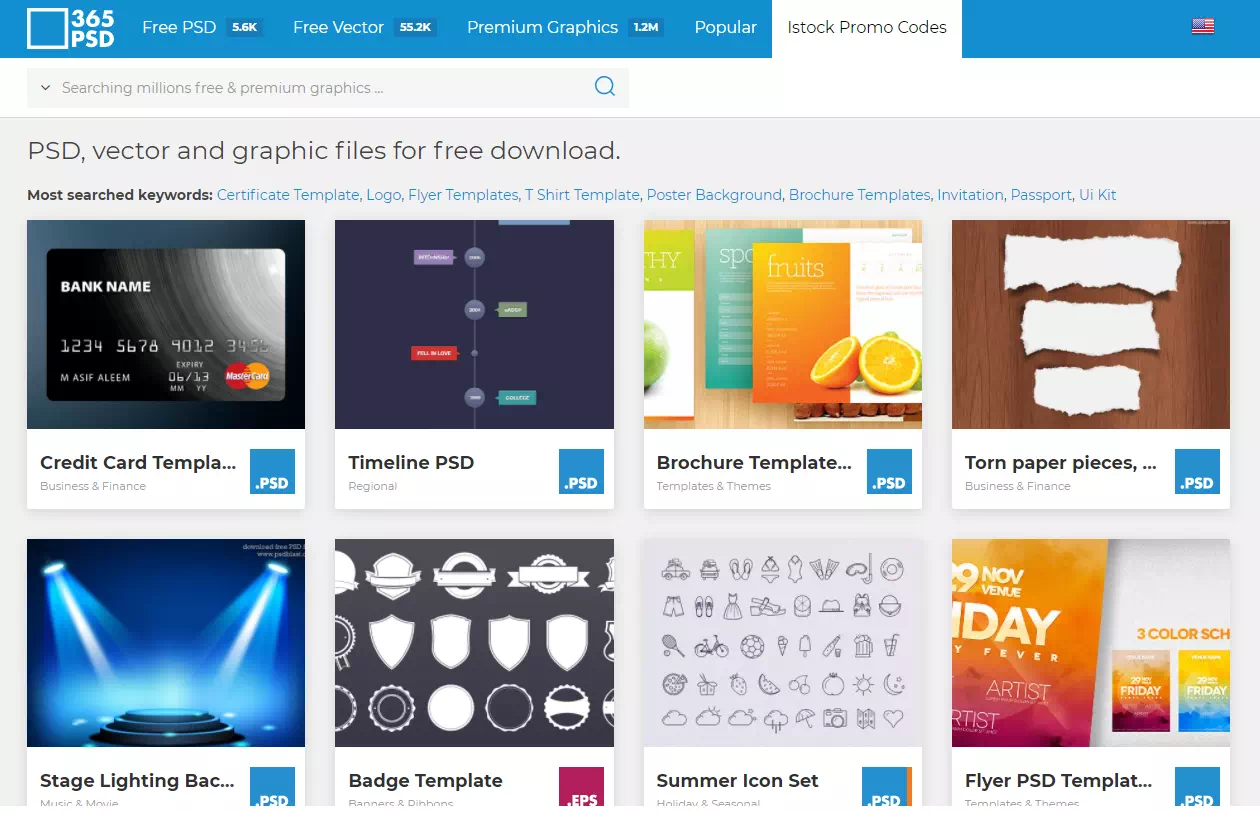Click the Certificate Template keyword link
Image resolution: width=1260 pixels, height=813 pixels.
(288, 195)
